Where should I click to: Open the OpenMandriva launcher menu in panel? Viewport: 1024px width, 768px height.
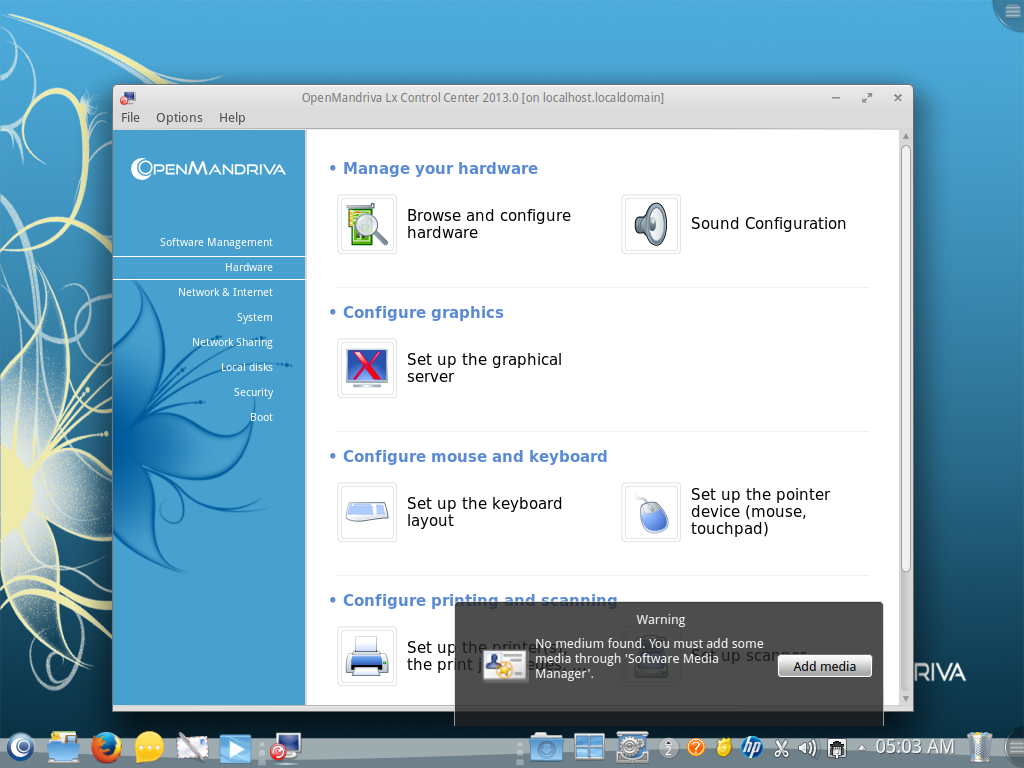click(21, 746)
